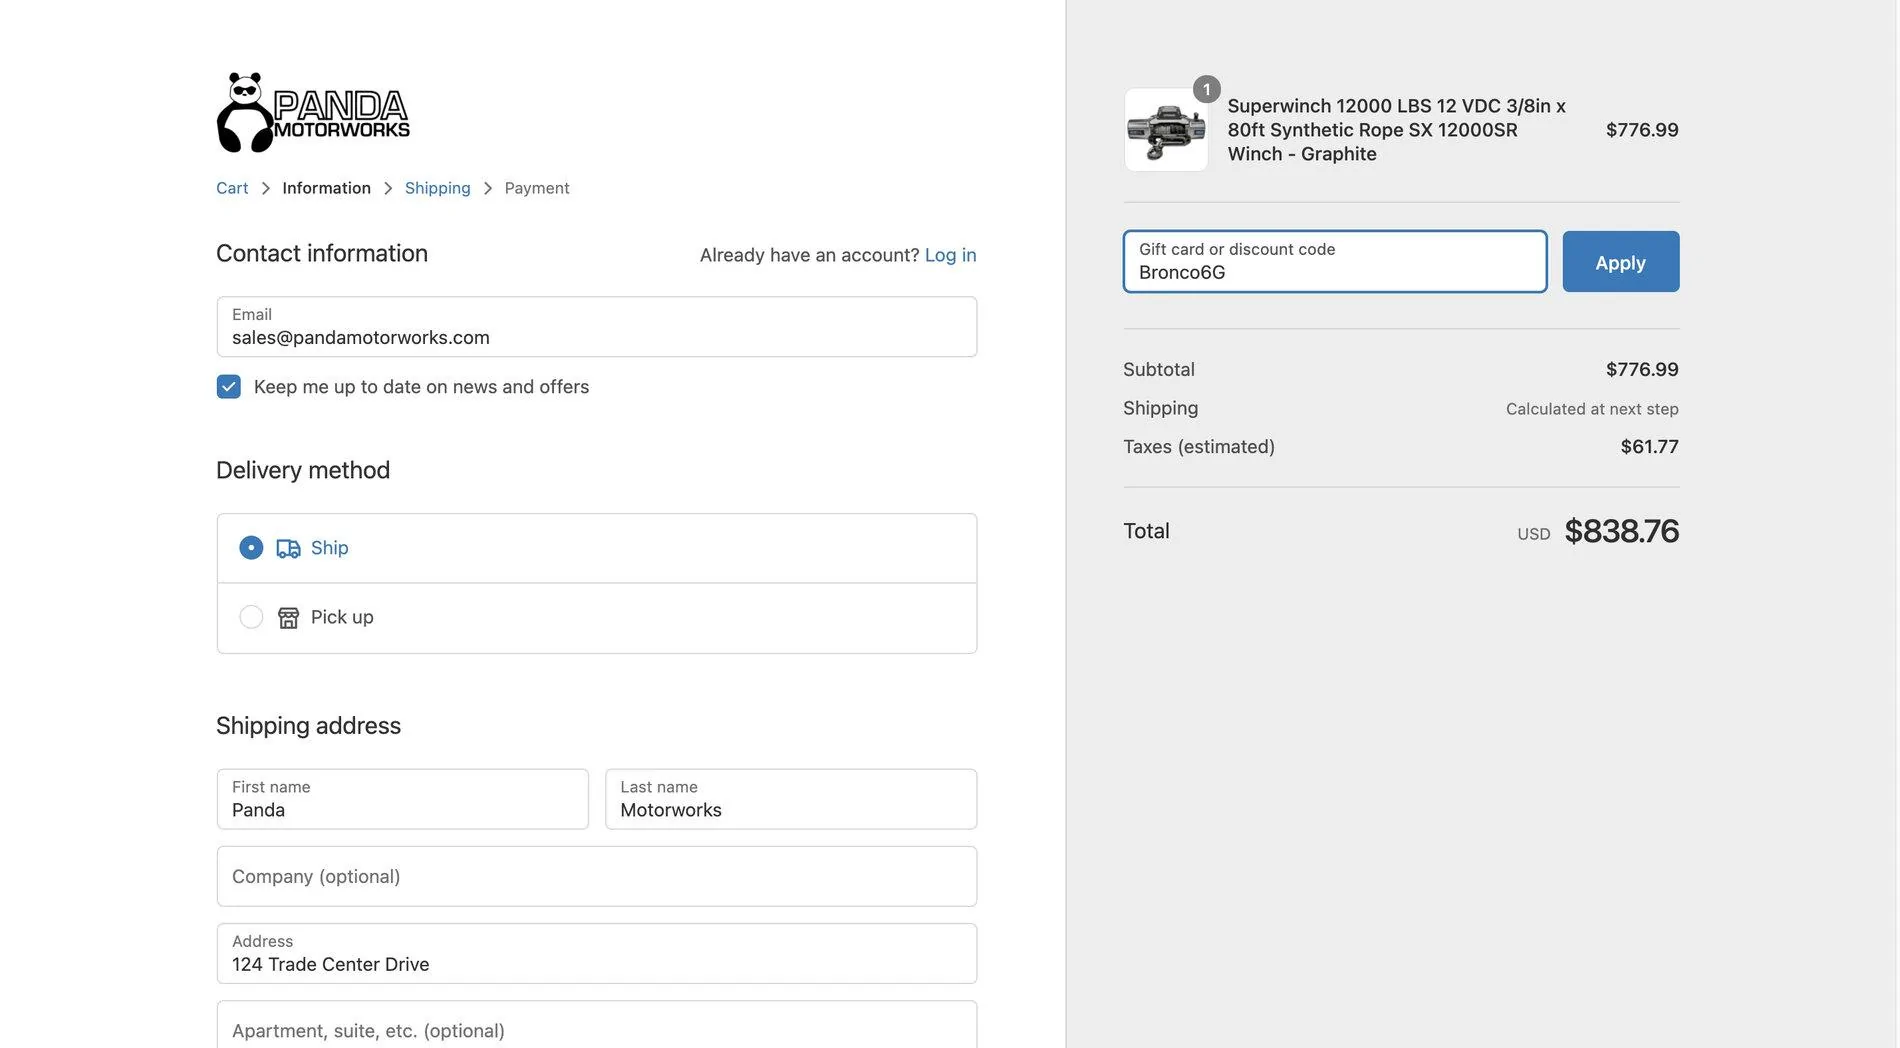Click the USD currency label

pyautogui.click(x=1534, y=534)
